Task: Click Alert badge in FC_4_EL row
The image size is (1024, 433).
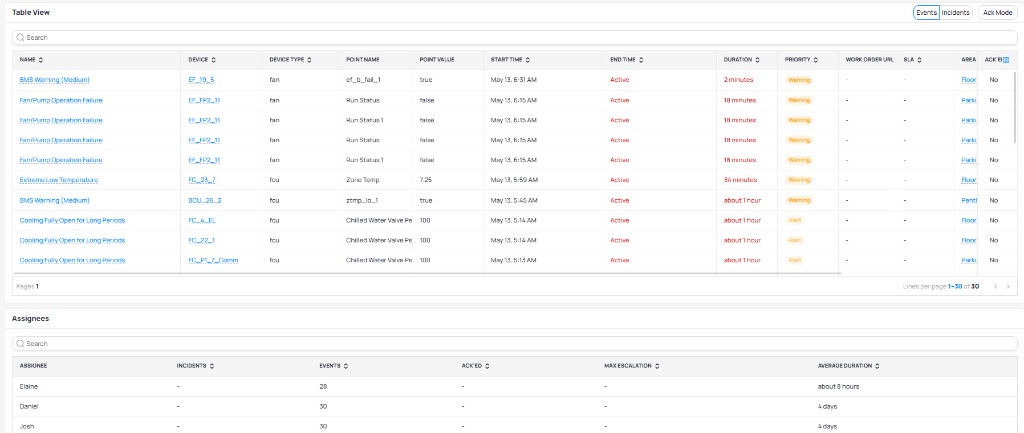Action: point(795,220)
